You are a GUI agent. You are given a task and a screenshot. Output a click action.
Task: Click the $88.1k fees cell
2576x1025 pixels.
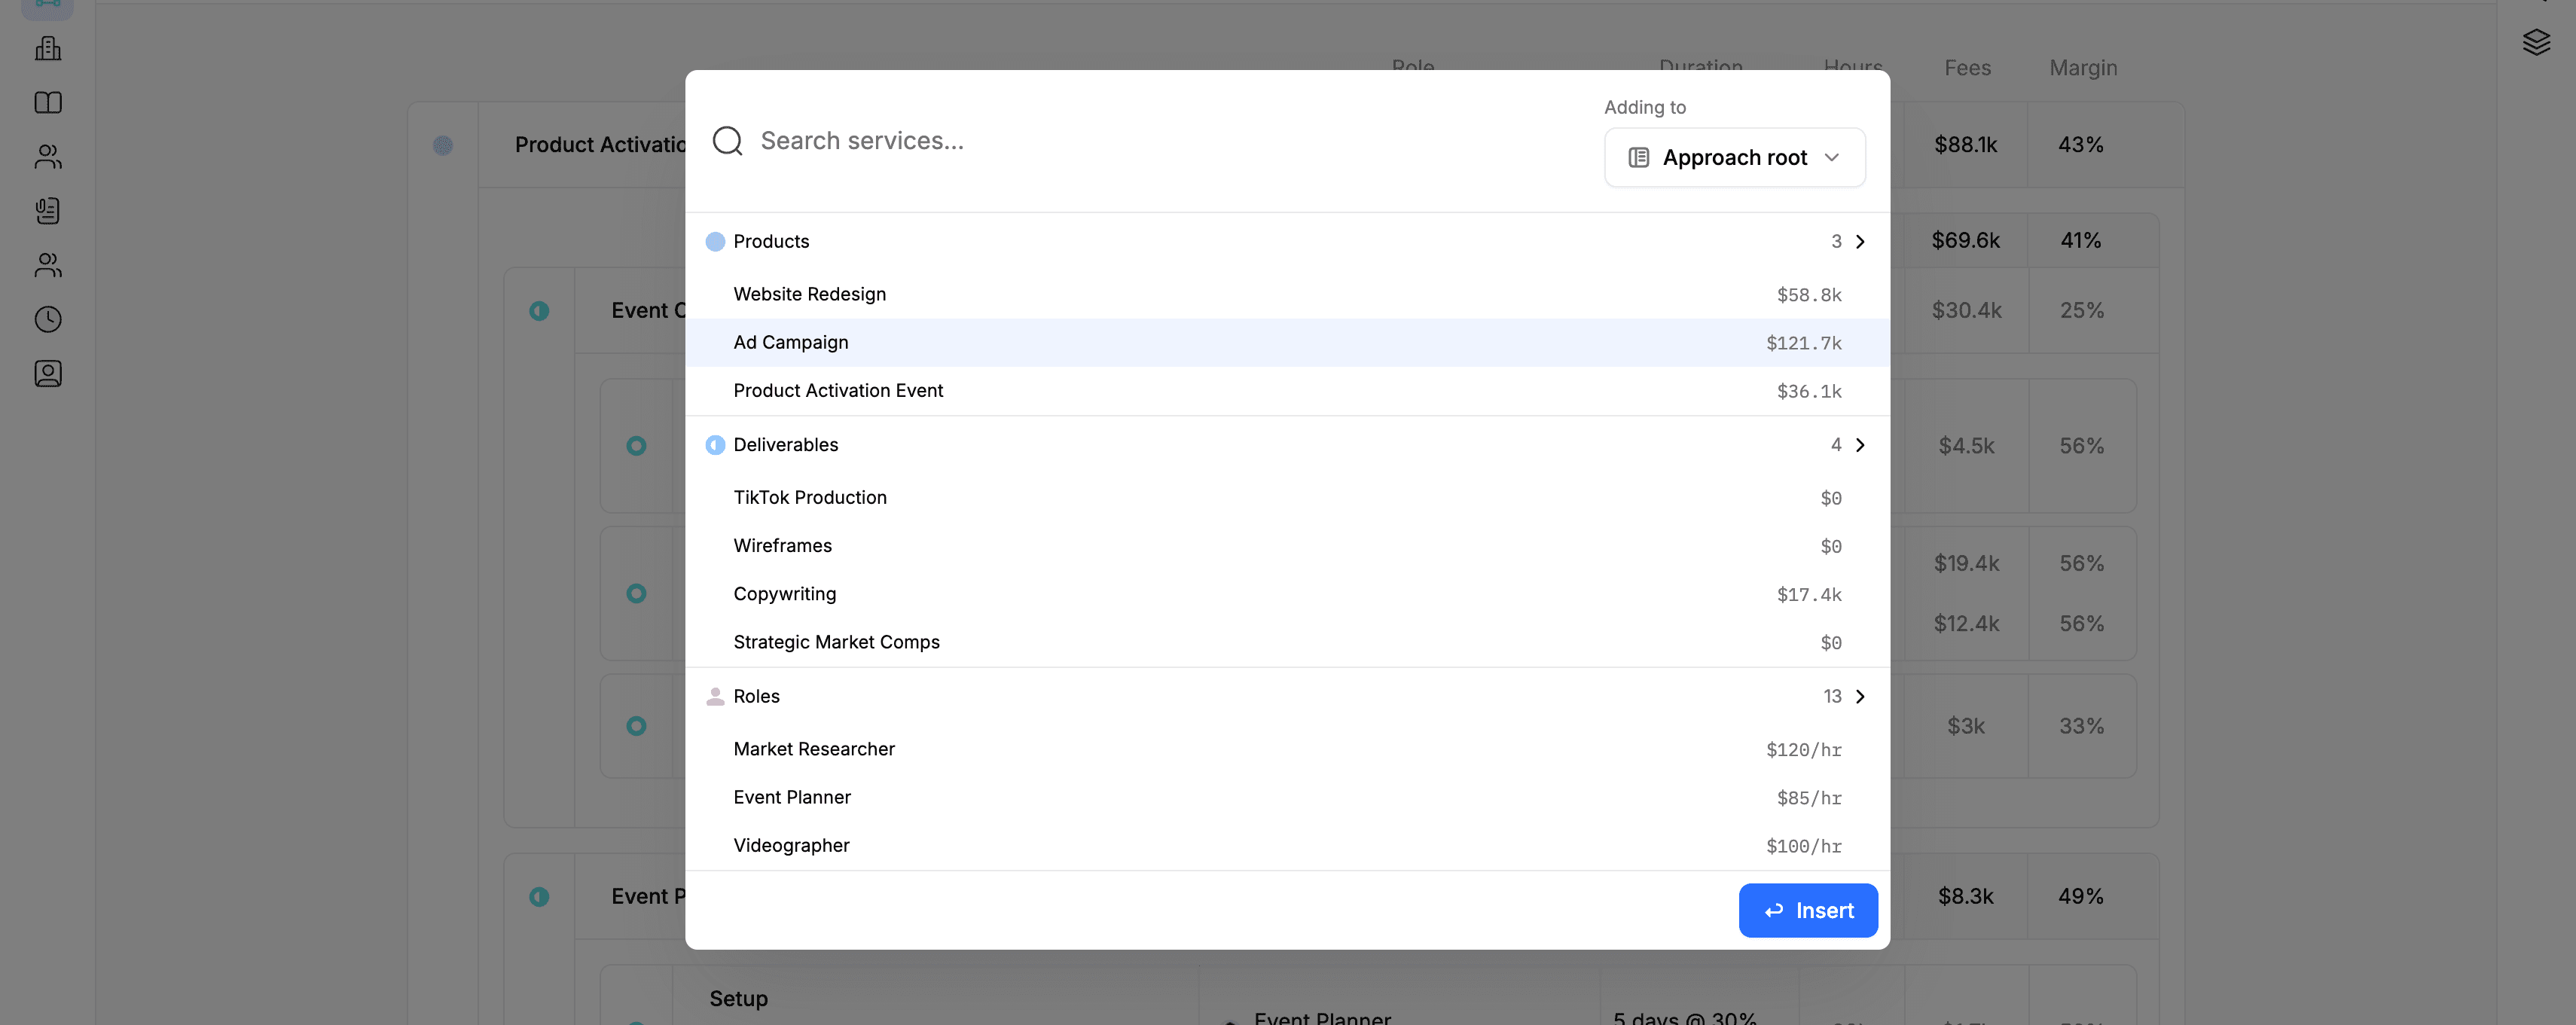point(1965,145)
